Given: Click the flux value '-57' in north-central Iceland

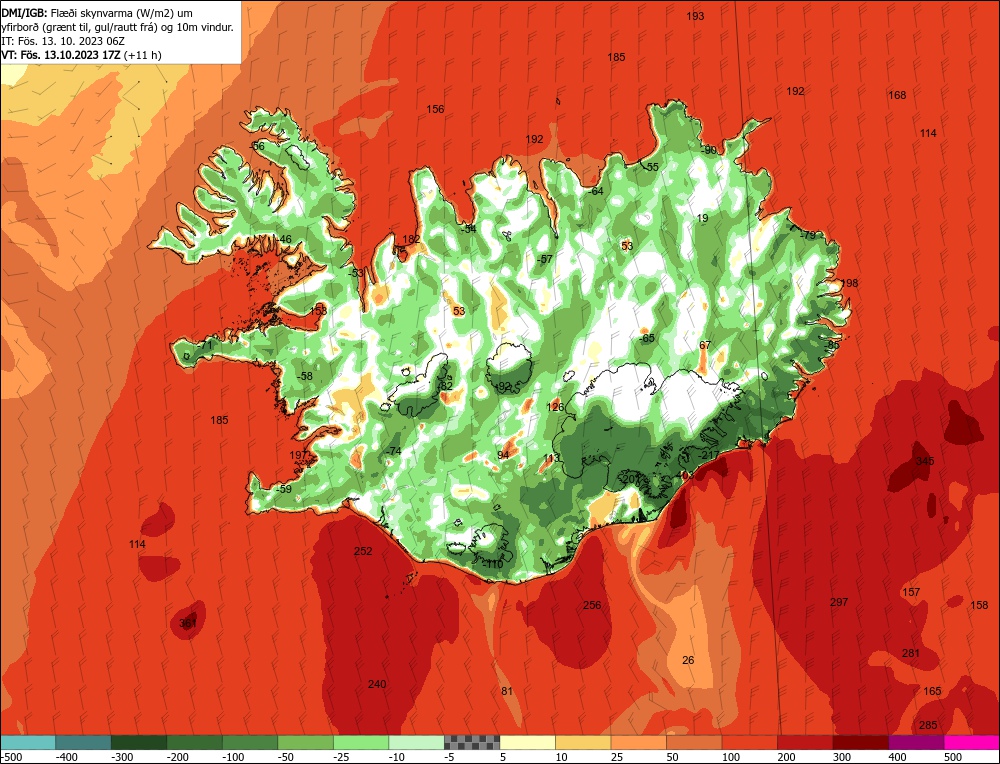Looking at the screenshot, I should pos(545,259).
